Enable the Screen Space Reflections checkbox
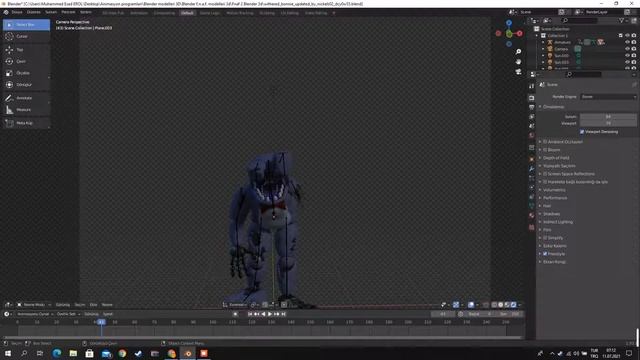Screen dimensions: 640x360 coord(545,174)
